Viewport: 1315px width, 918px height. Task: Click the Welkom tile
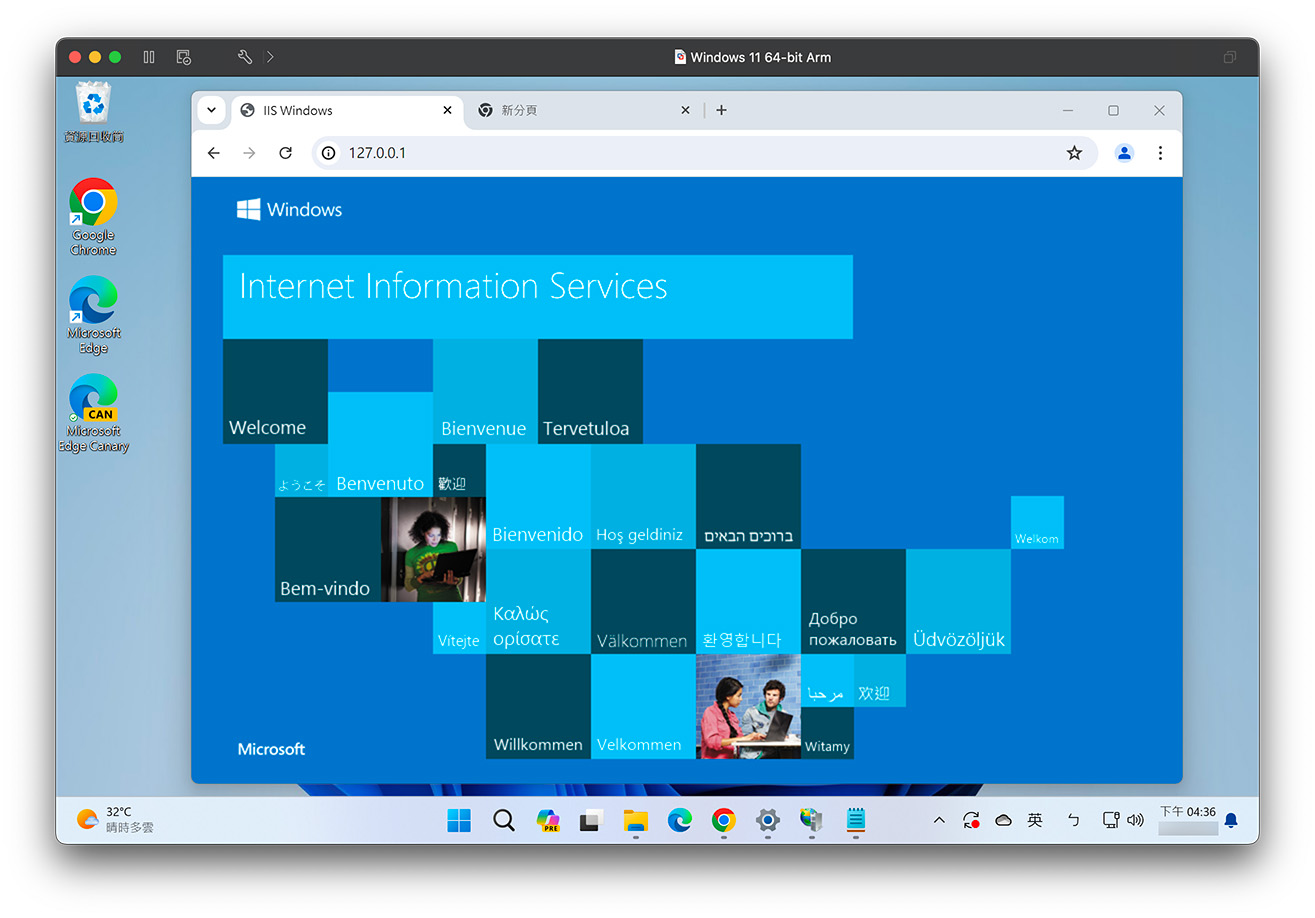(1037, 522)
